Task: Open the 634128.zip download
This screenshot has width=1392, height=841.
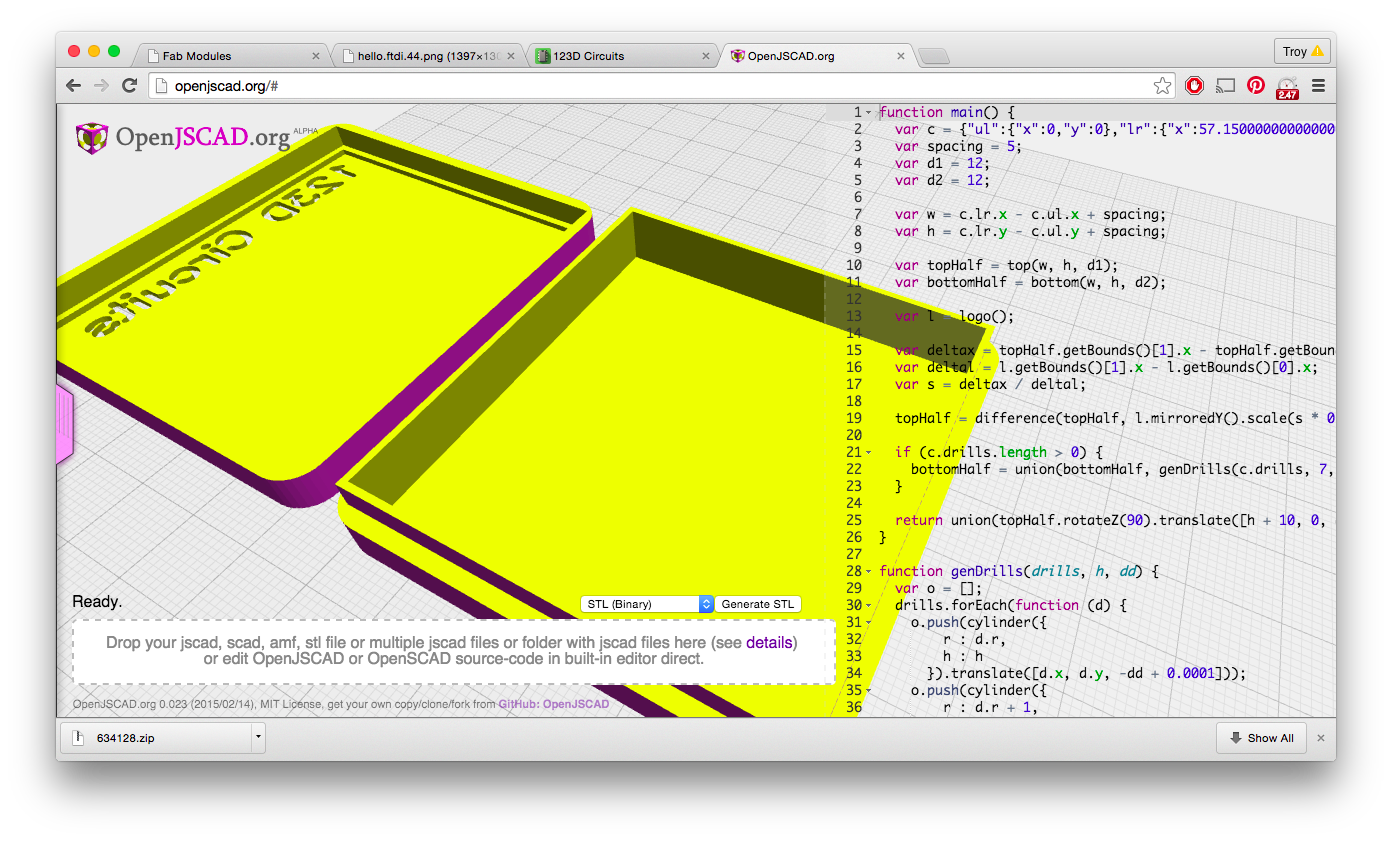Action: tap(155, 738)
